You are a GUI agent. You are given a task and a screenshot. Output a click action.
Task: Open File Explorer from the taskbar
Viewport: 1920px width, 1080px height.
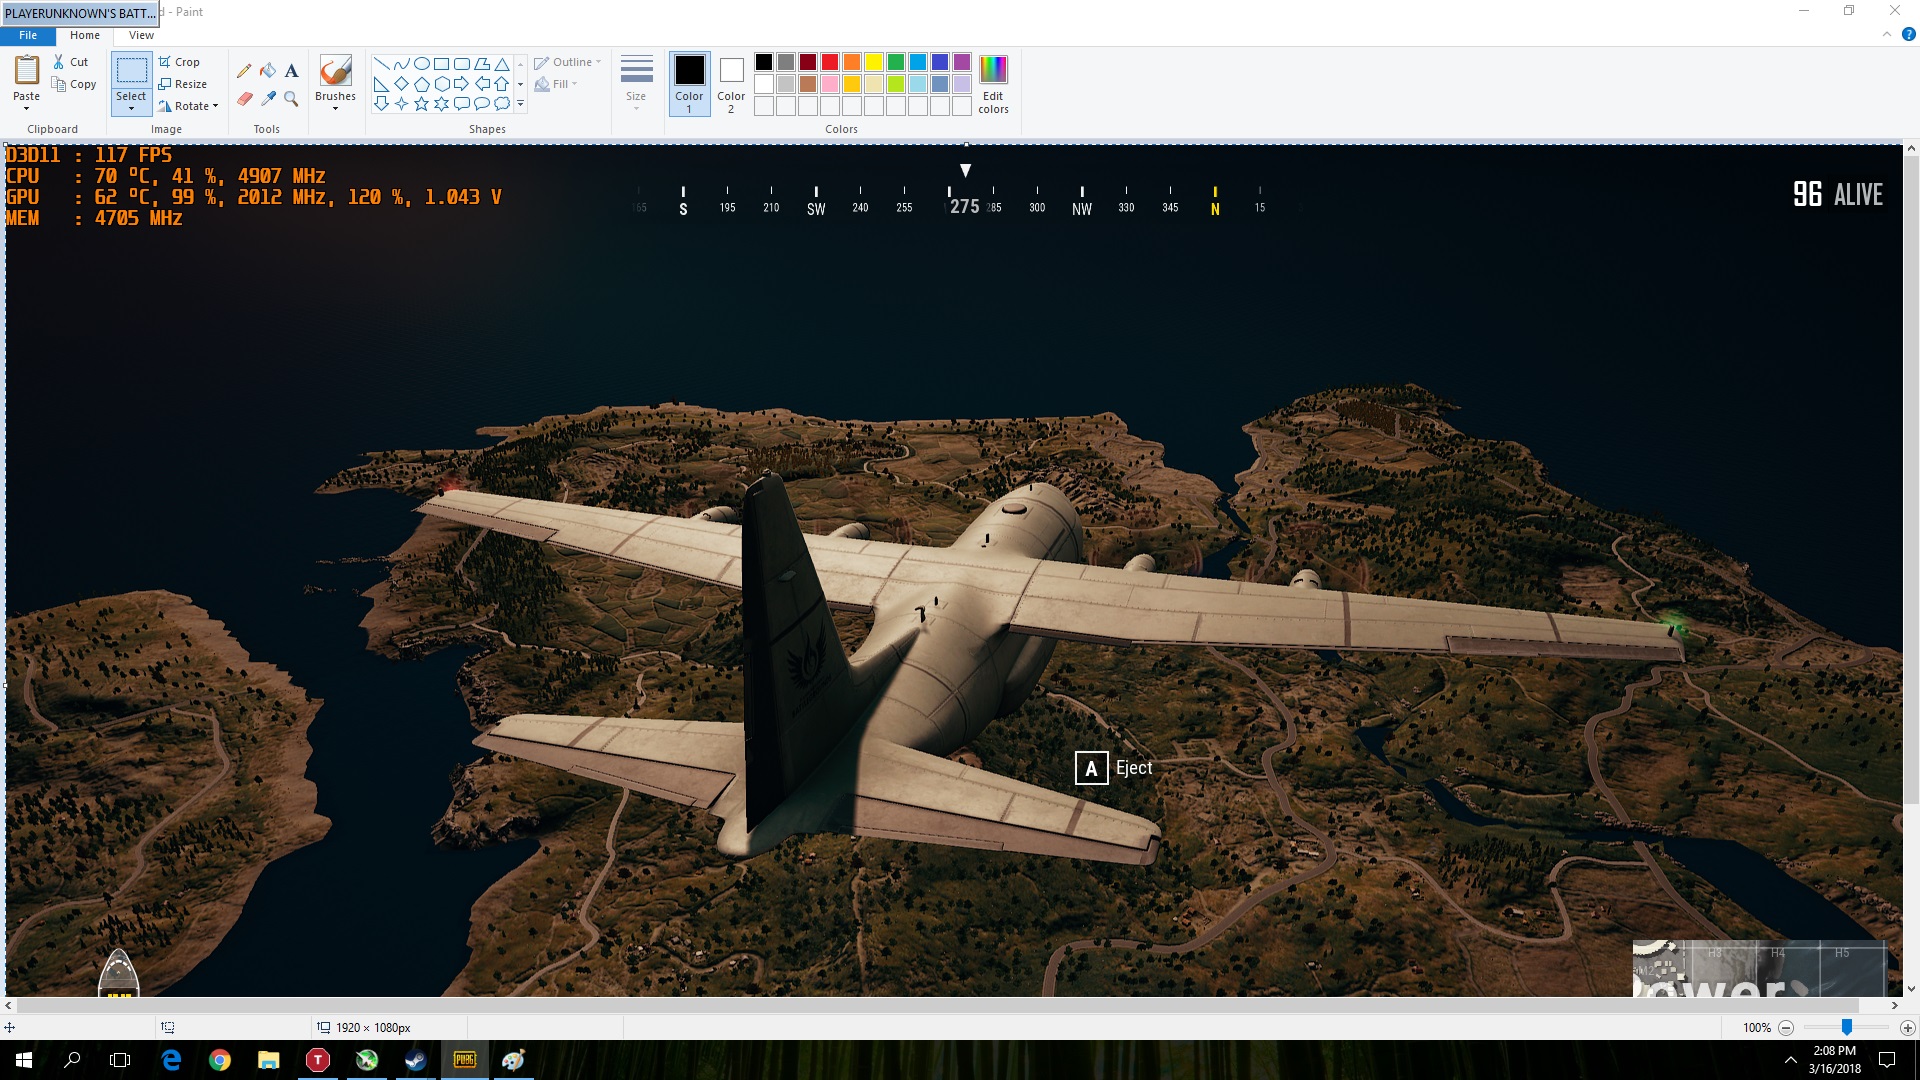coord(268,1060)
